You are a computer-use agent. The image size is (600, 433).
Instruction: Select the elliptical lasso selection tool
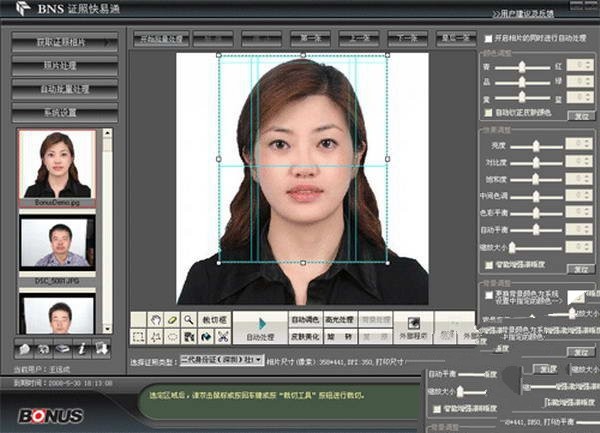tap(172, 337)
